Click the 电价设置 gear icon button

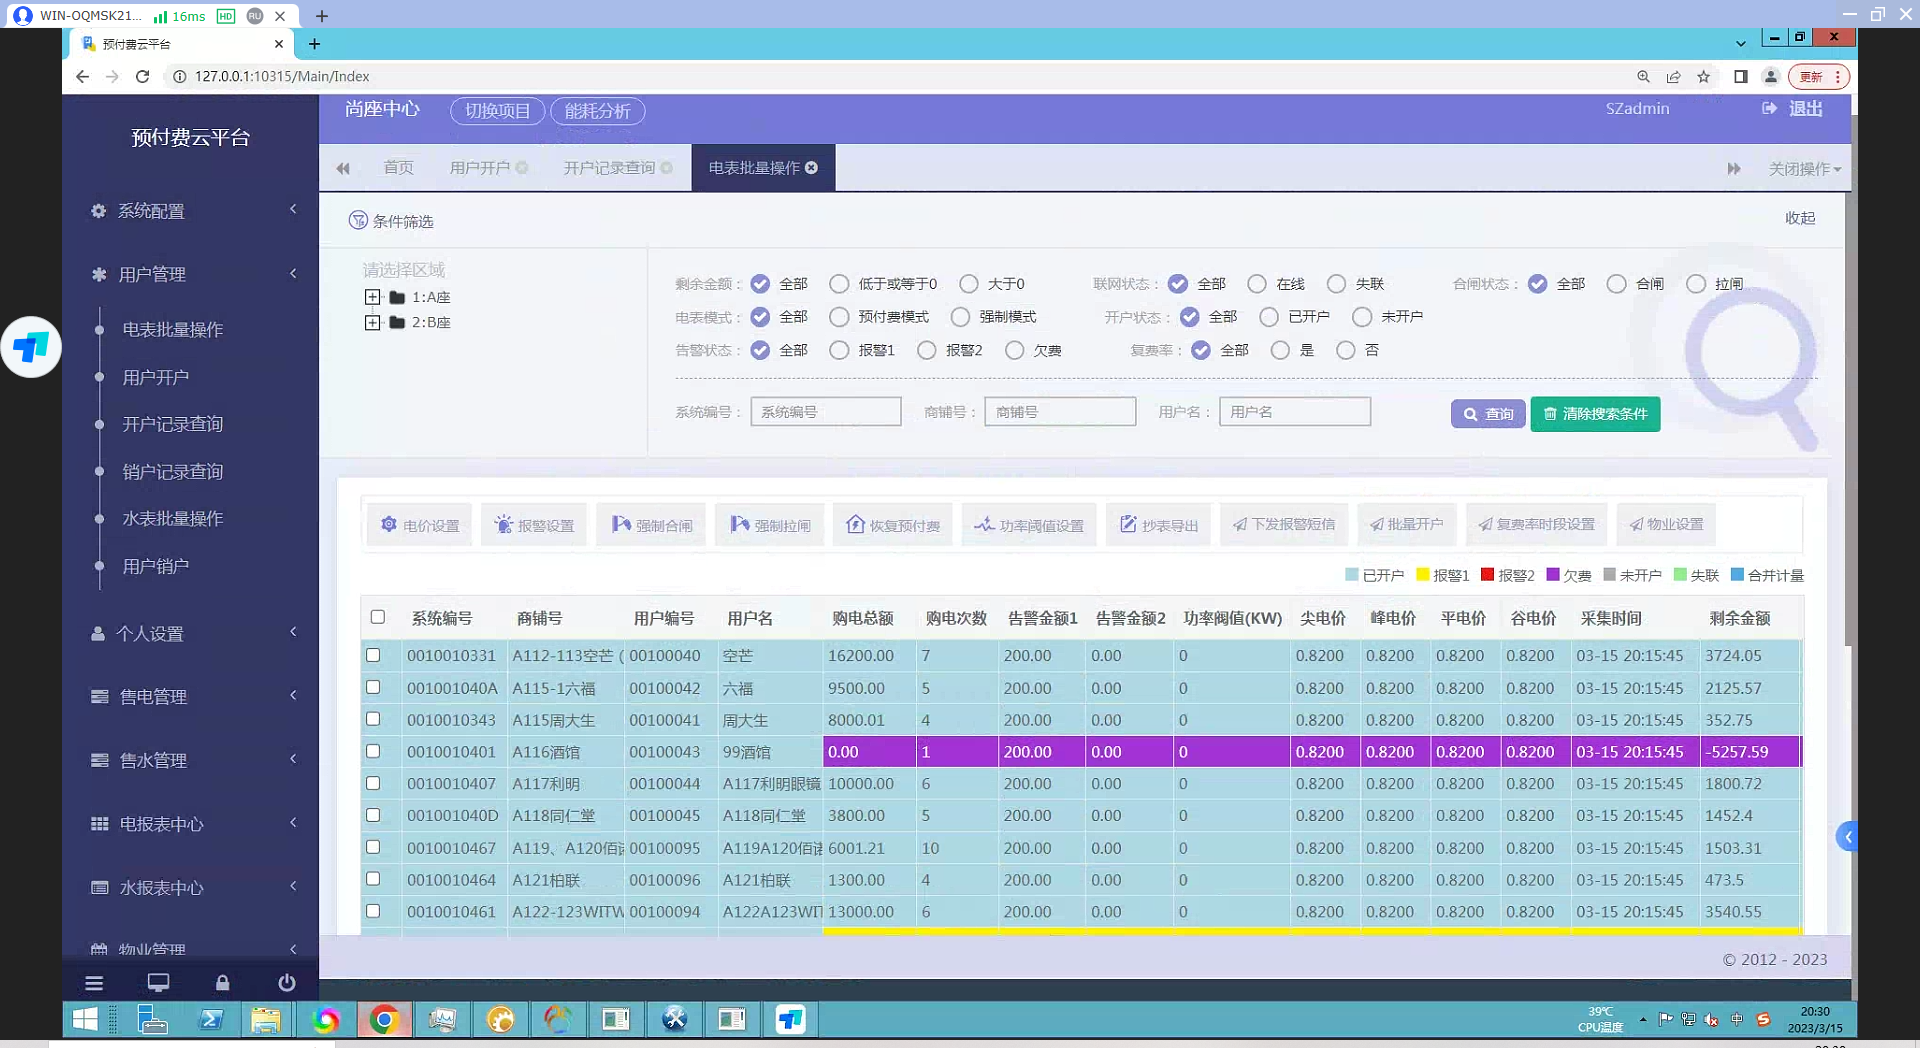(420, 525)
